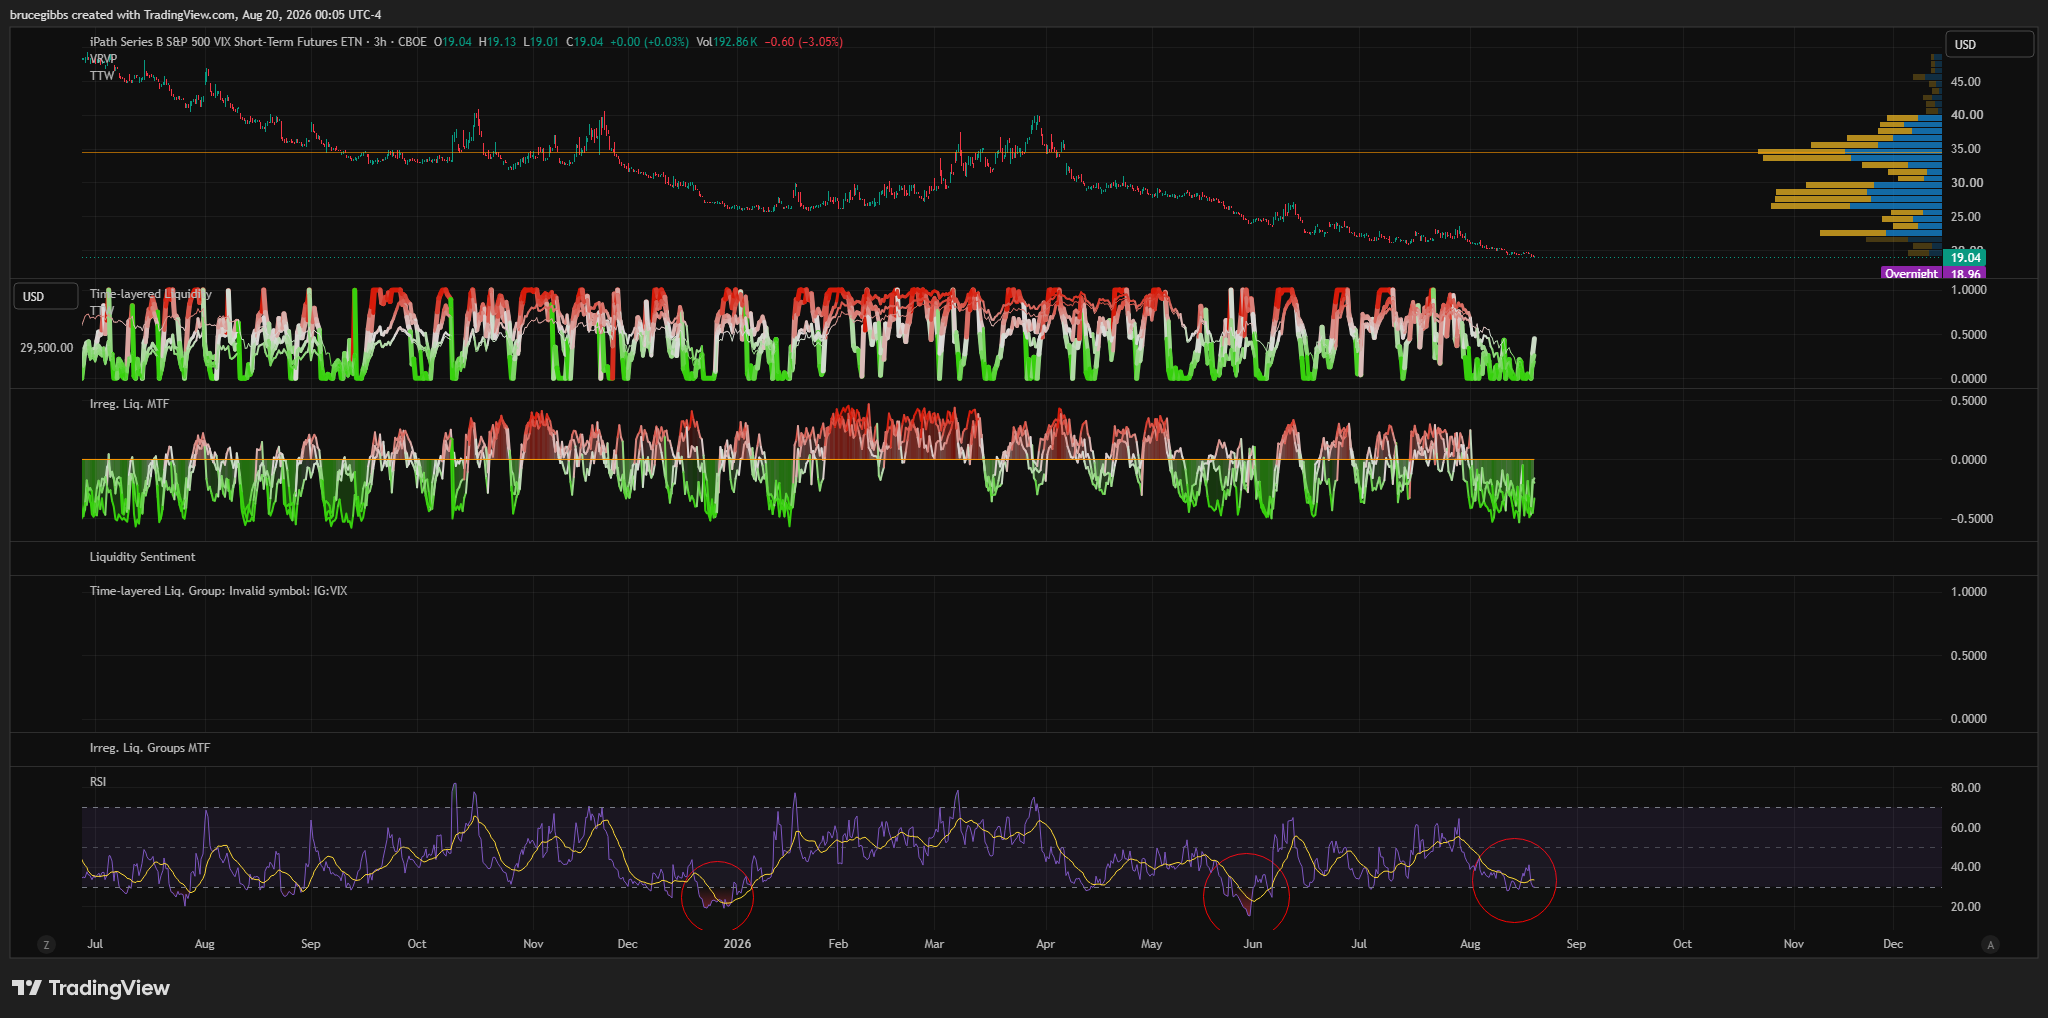This screenshot has height=1018, width=2048.
Task: Select the Time-layered Liquidity indicator label
Action: (x=151, y=294)
